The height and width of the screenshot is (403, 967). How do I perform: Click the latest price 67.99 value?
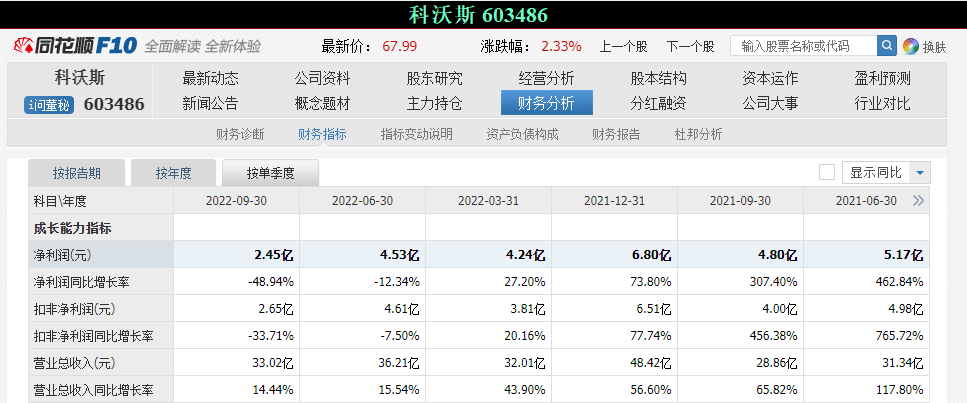click(x=400, y=46)
